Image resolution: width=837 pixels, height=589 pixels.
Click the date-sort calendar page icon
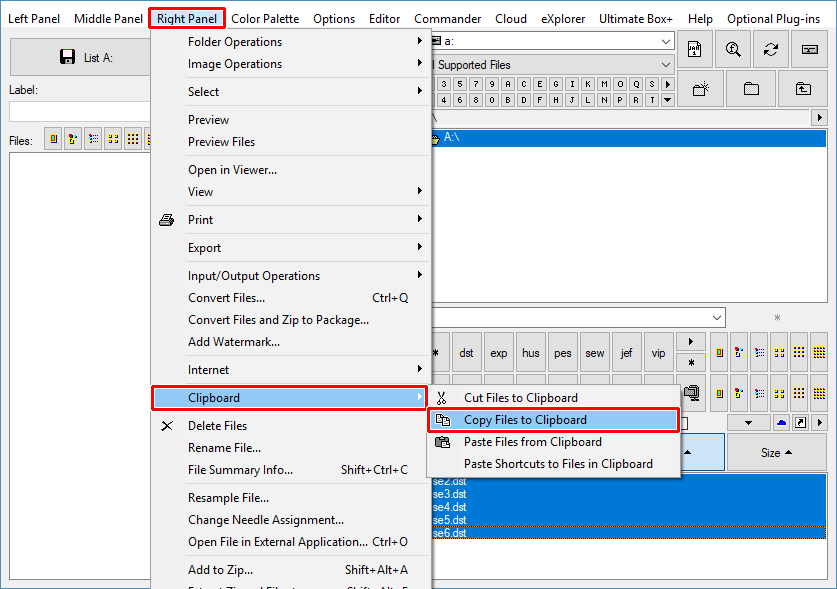694,50
